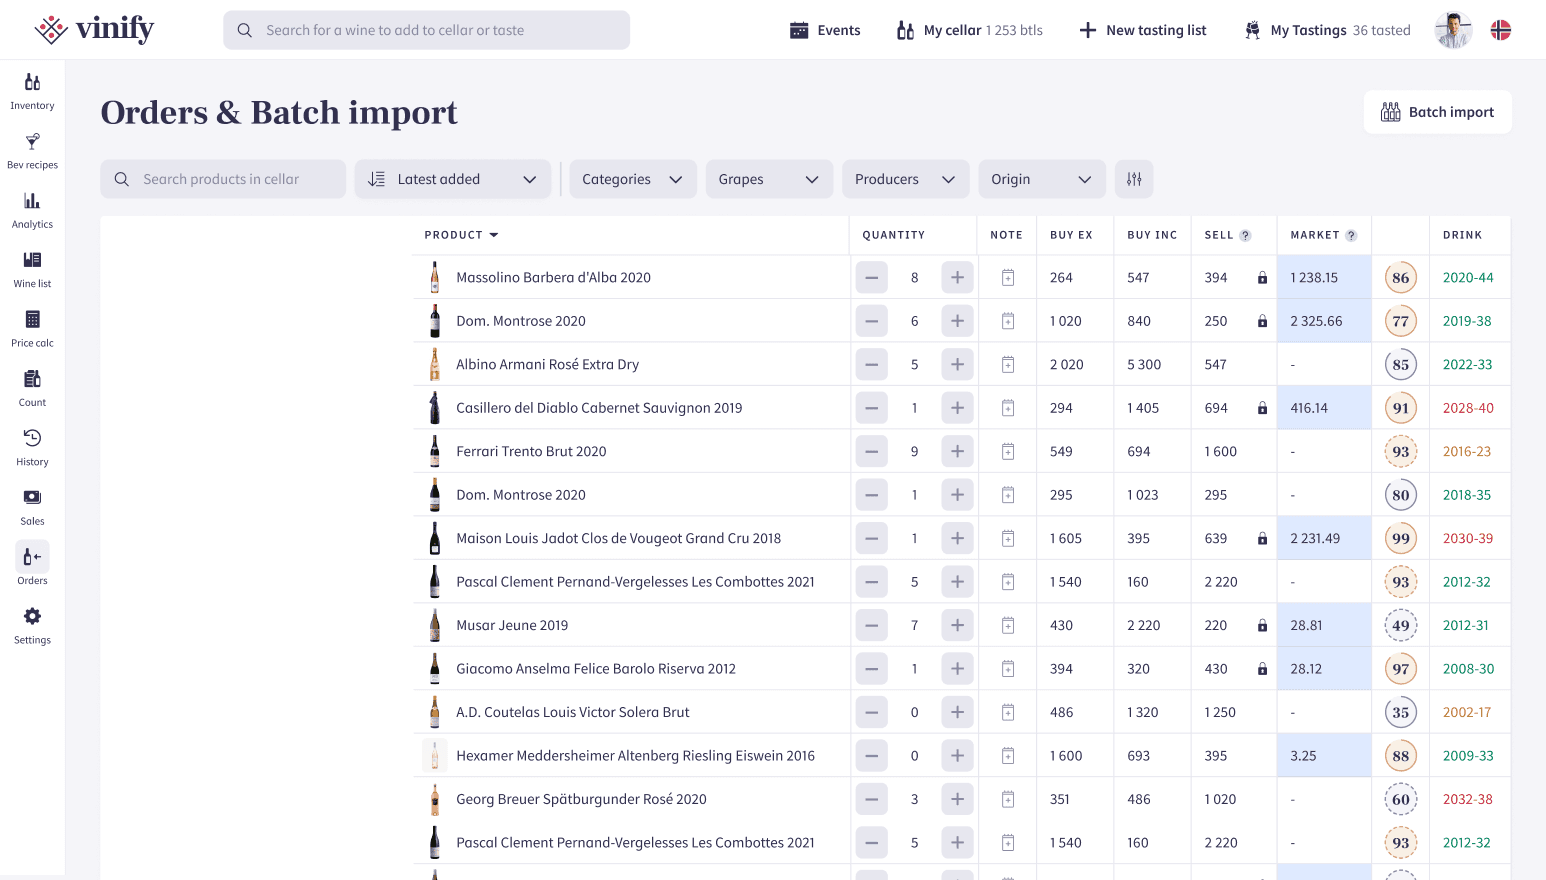
Task: Click help icon next to SELL header
Action: coord(1245,236)
